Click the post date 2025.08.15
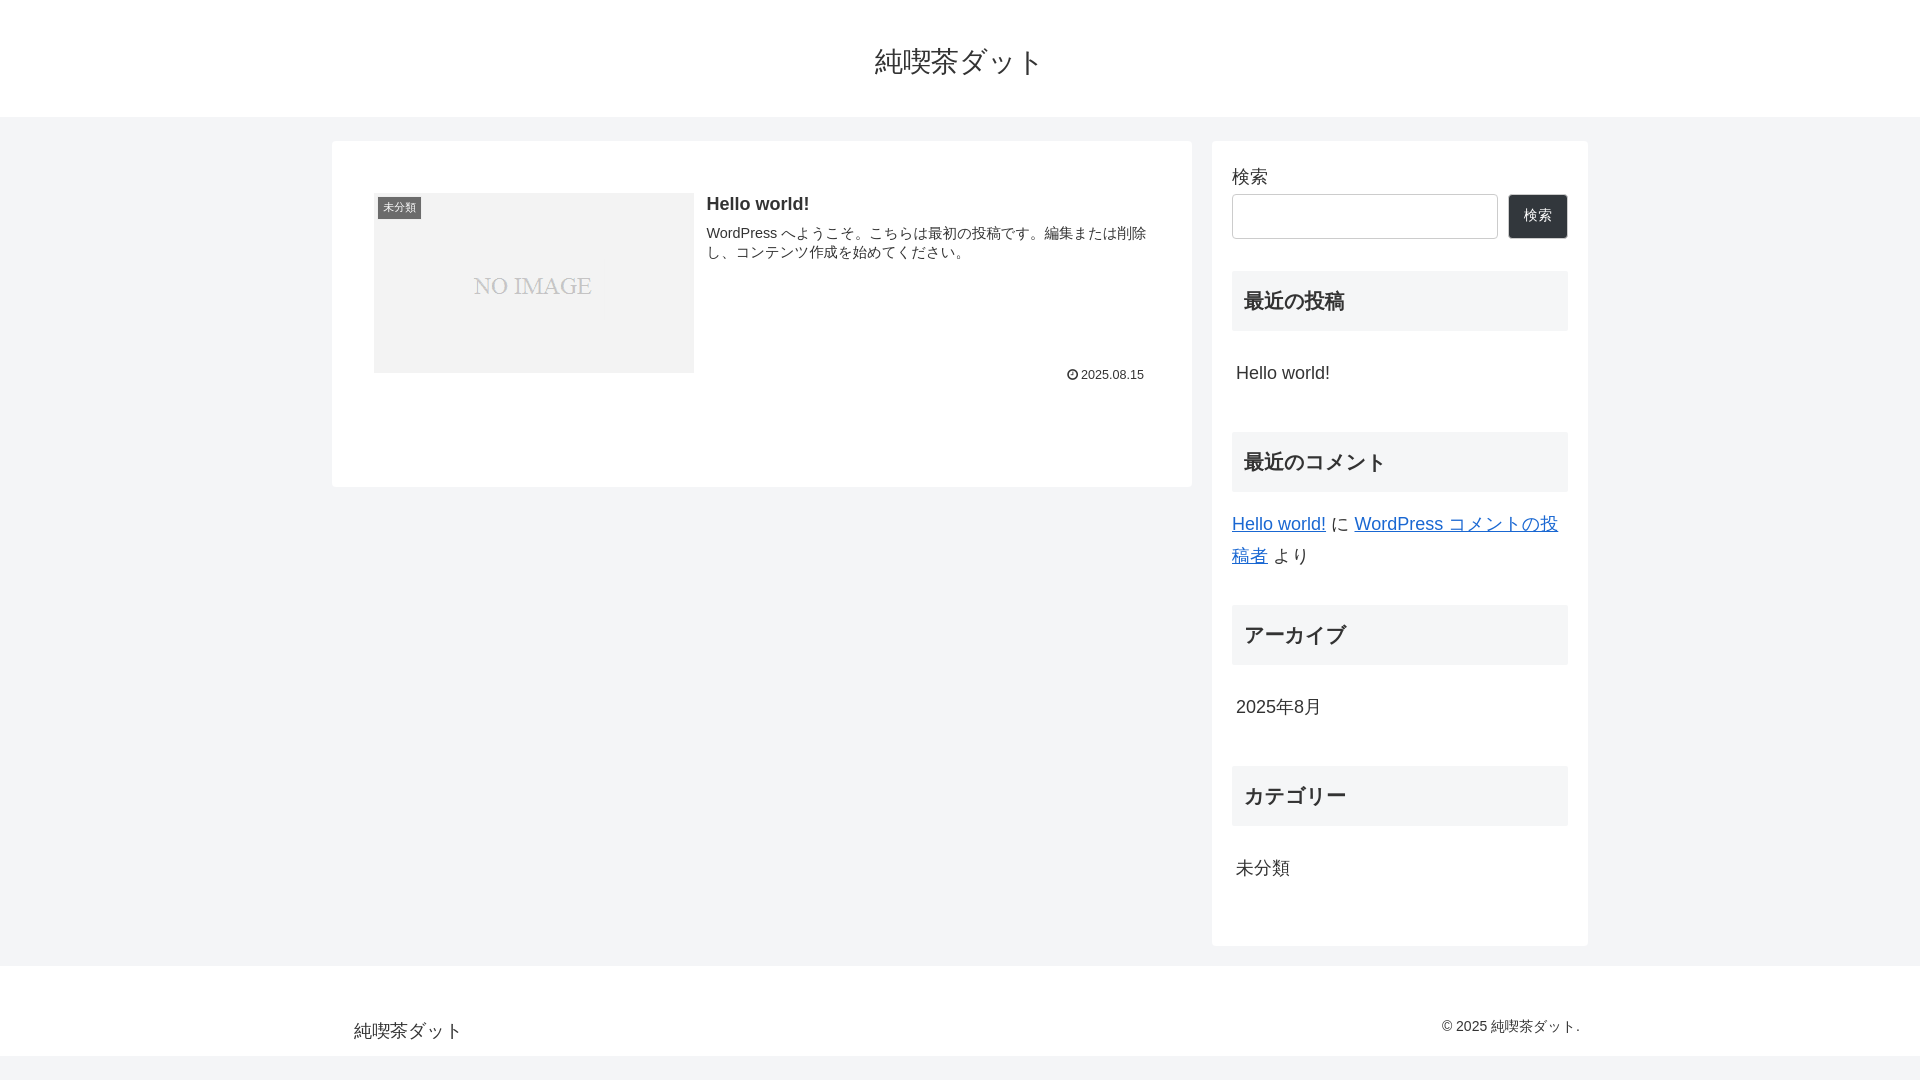 coord(1112,375)
